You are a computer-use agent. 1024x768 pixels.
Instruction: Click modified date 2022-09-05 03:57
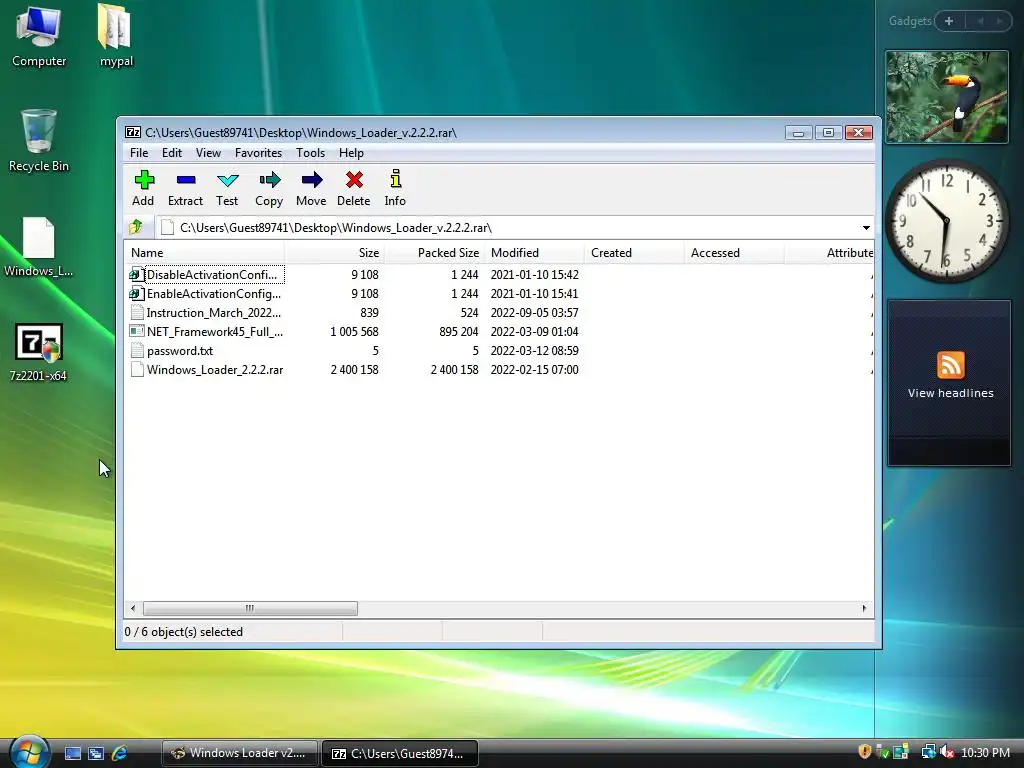point(535,313)
